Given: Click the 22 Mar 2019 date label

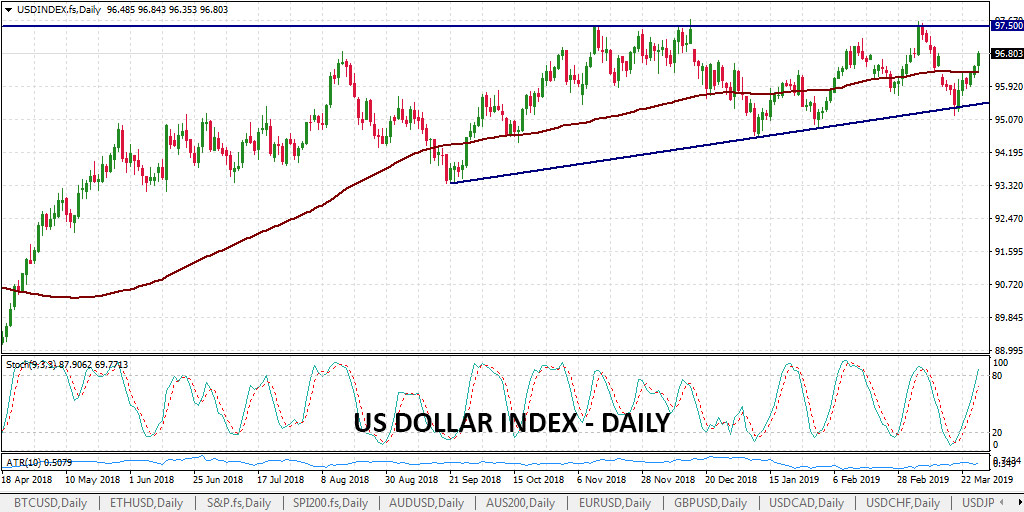Looking at the screenshot, I should point(987,479).
